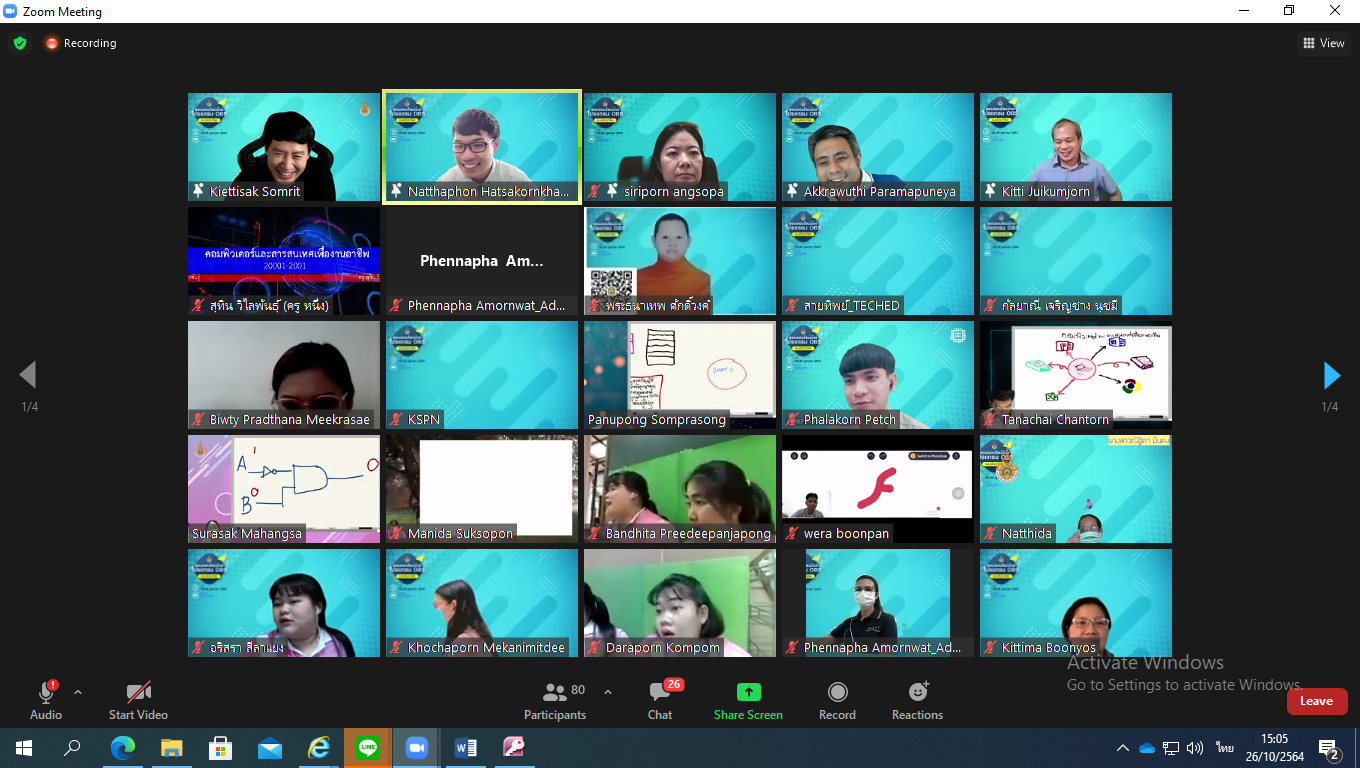Select Surasak Mahangsa's logic gate drawing tile

point(284,489)
